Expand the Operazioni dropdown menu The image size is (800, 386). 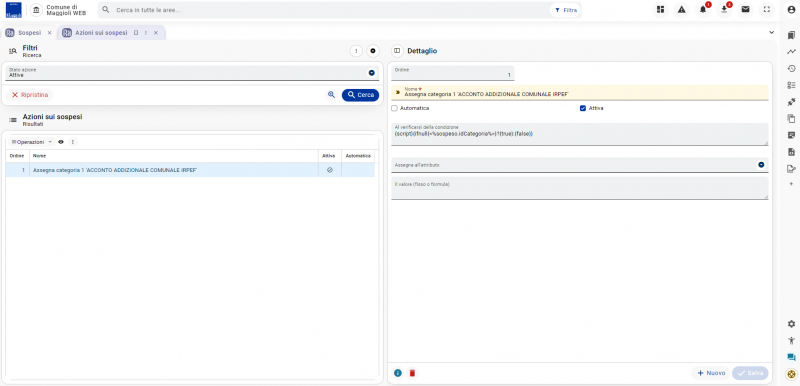pyautogui.click(x=32, y=142)
